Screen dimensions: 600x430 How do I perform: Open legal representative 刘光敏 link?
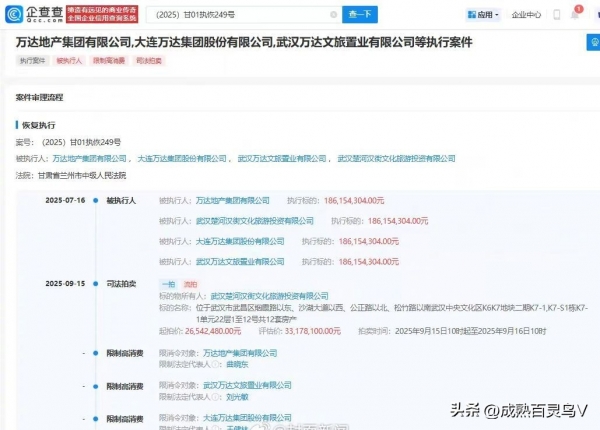pyautogui.click(x=237, y=397)
